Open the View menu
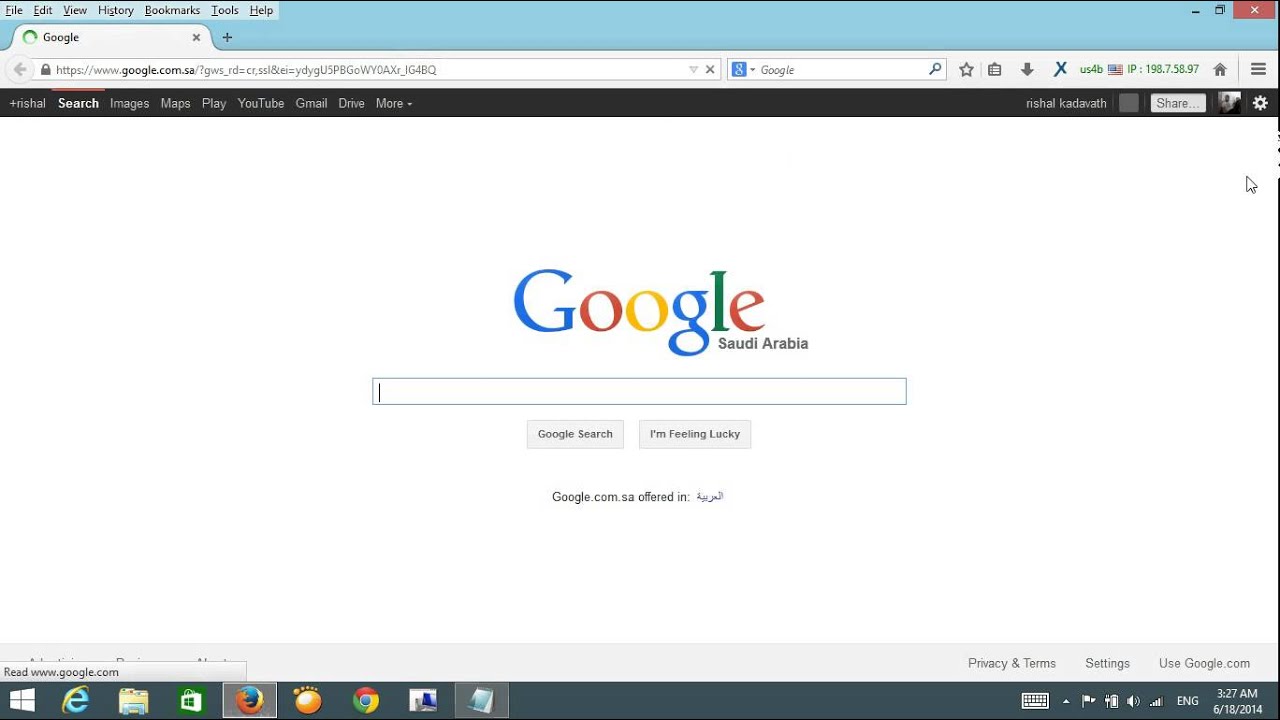 (75, 10)
